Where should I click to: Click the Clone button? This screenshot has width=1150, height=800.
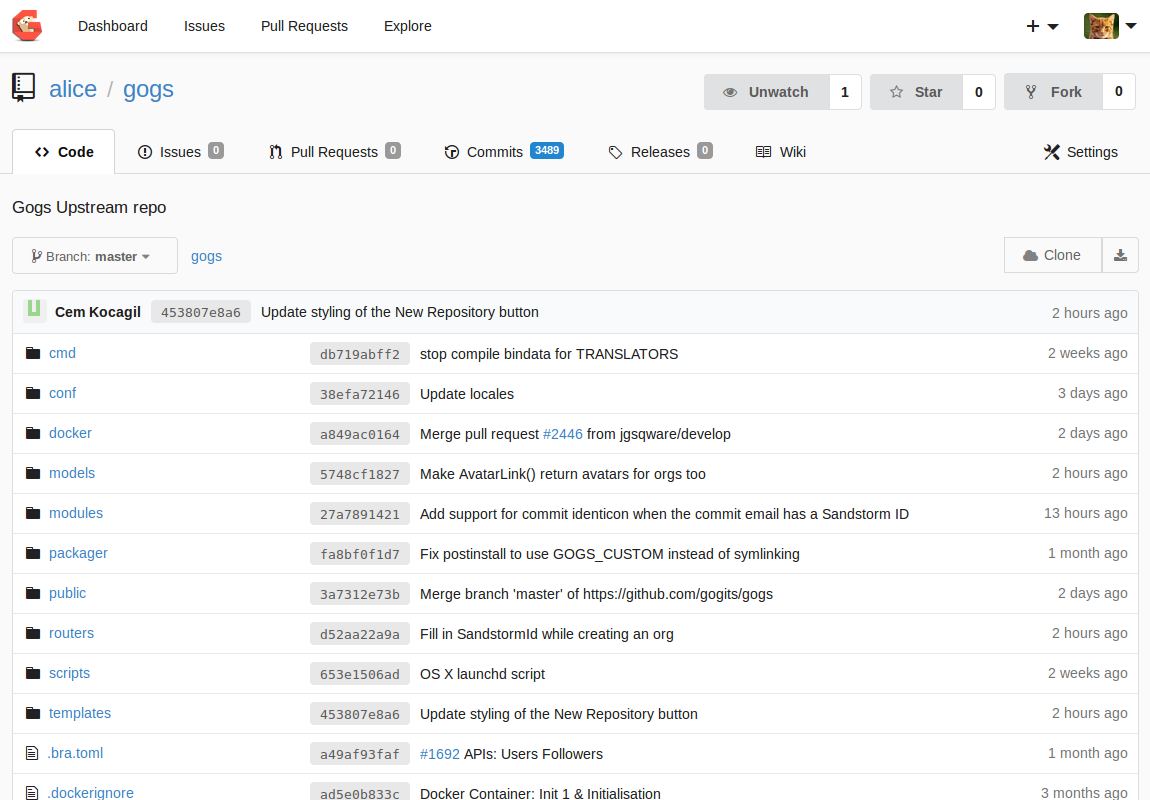(1052, 255)
